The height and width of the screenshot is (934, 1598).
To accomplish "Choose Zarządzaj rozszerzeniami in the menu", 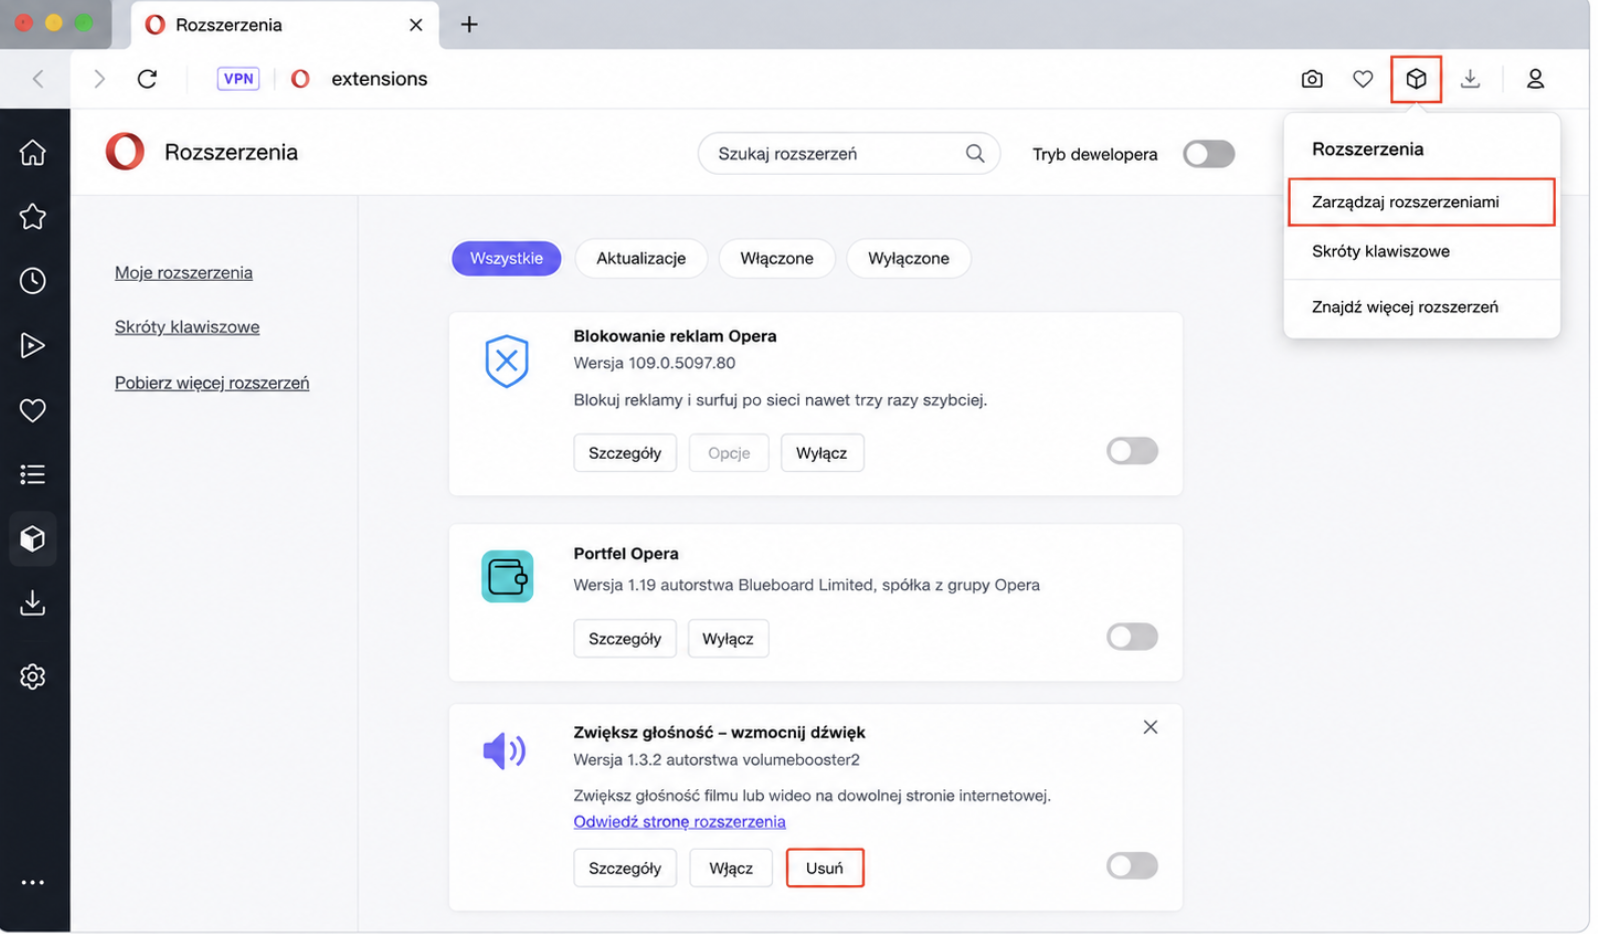I will point(1421,202).
